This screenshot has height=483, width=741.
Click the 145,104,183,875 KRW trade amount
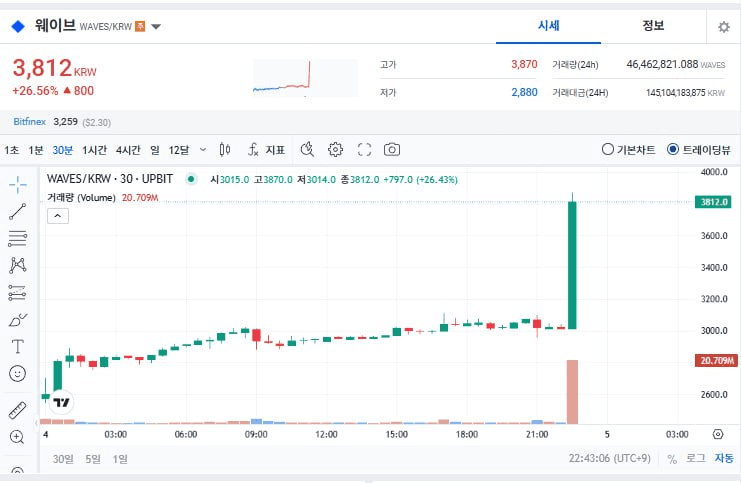coord(685,93)
